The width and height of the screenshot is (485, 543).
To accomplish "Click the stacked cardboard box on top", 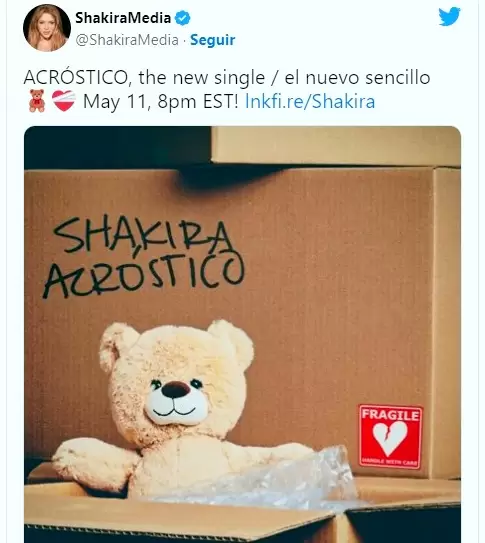I will [x=336, y=145].
